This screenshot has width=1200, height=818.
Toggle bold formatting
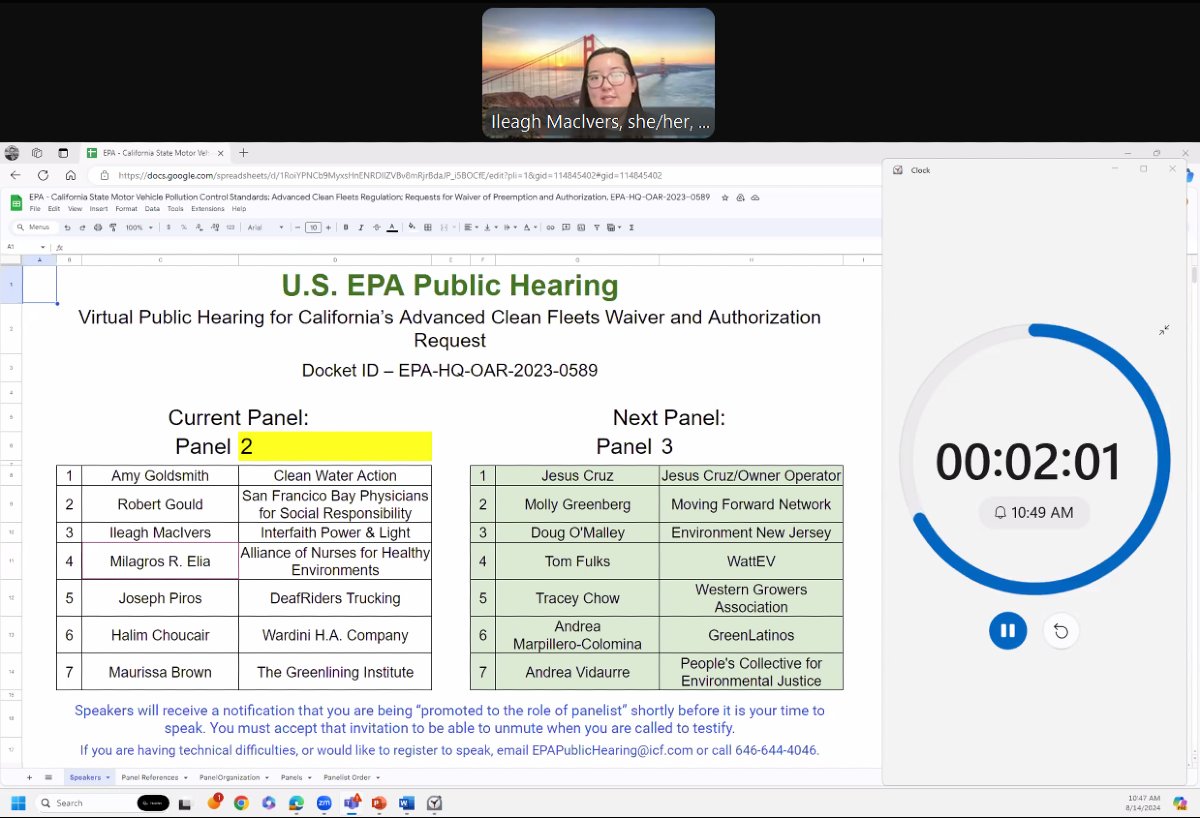pyautogui.click(x=346, y=228)
